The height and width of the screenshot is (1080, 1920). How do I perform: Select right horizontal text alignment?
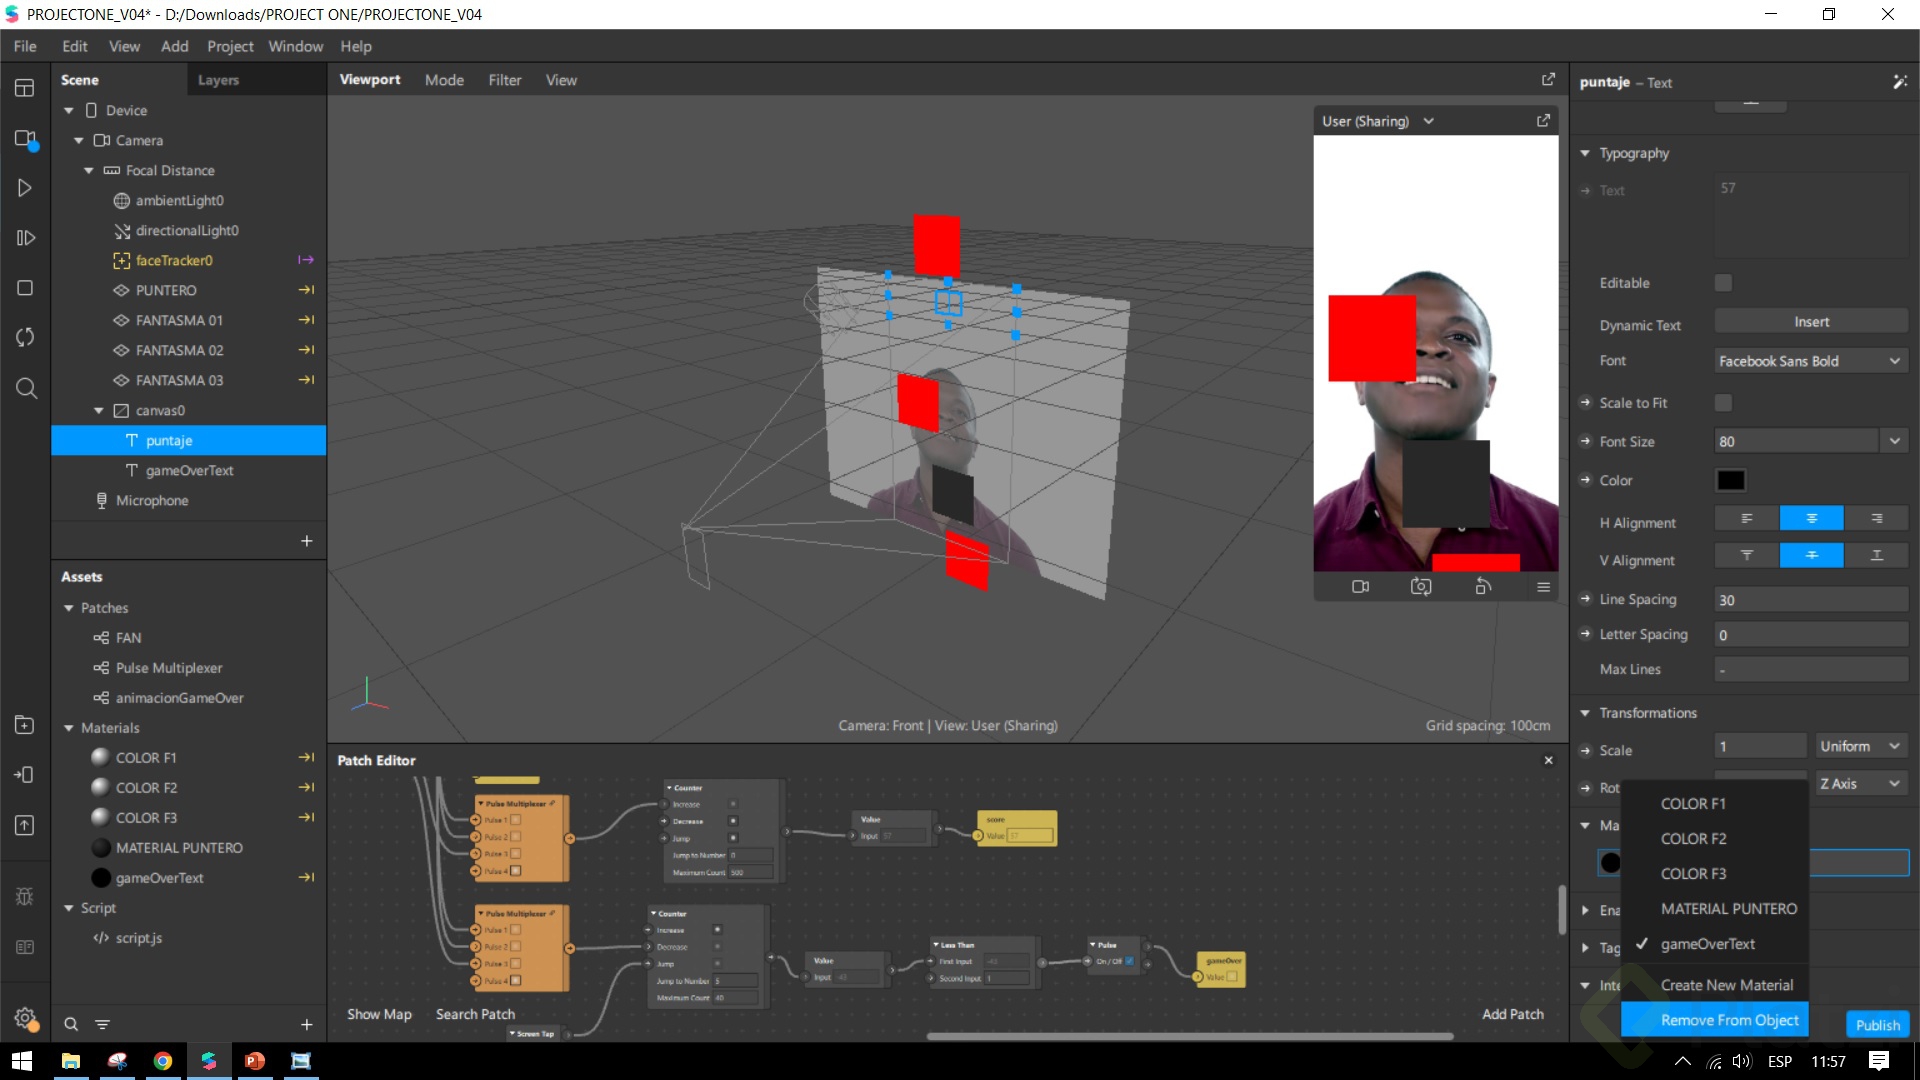point(1876,518)
